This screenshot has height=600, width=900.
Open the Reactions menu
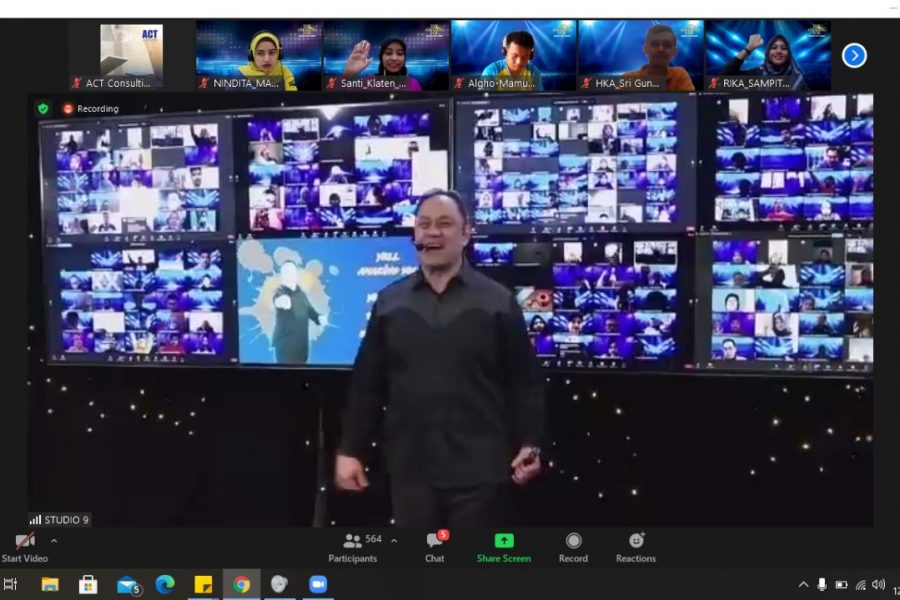pyautogui.click(x=636, y=546)
